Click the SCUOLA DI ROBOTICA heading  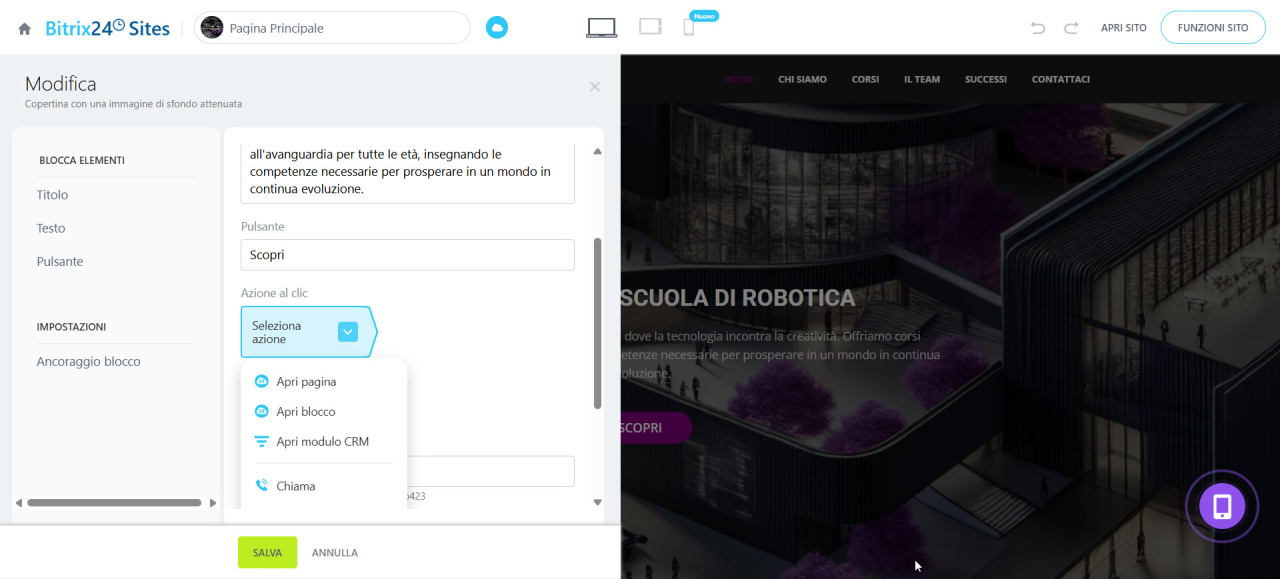coord(738,298)
